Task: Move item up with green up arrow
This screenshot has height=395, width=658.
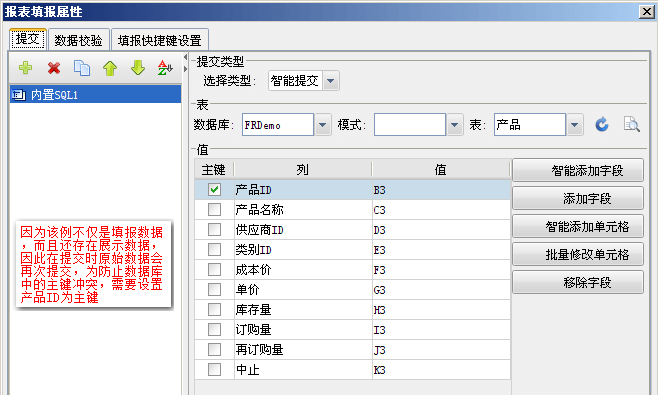Action: (x=110, y=68)
